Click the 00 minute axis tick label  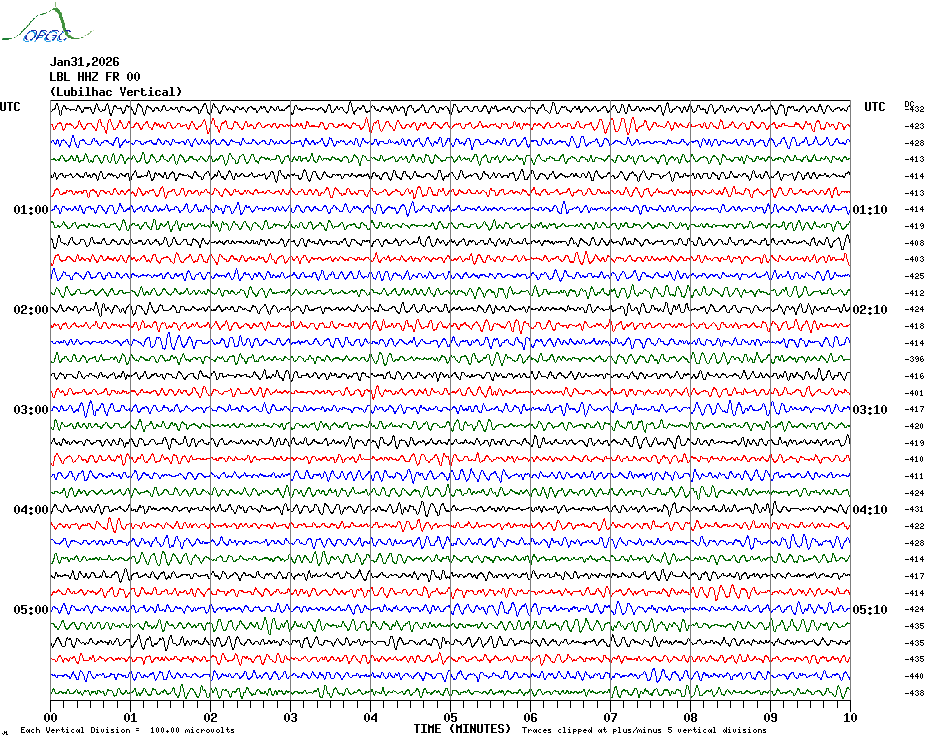coord(51,718)
